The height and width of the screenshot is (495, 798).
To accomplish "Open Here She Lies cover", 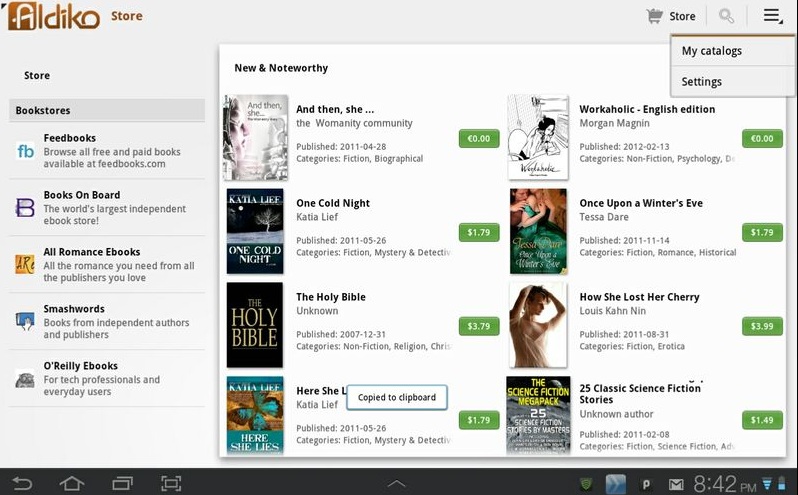I will coord(255,415).
